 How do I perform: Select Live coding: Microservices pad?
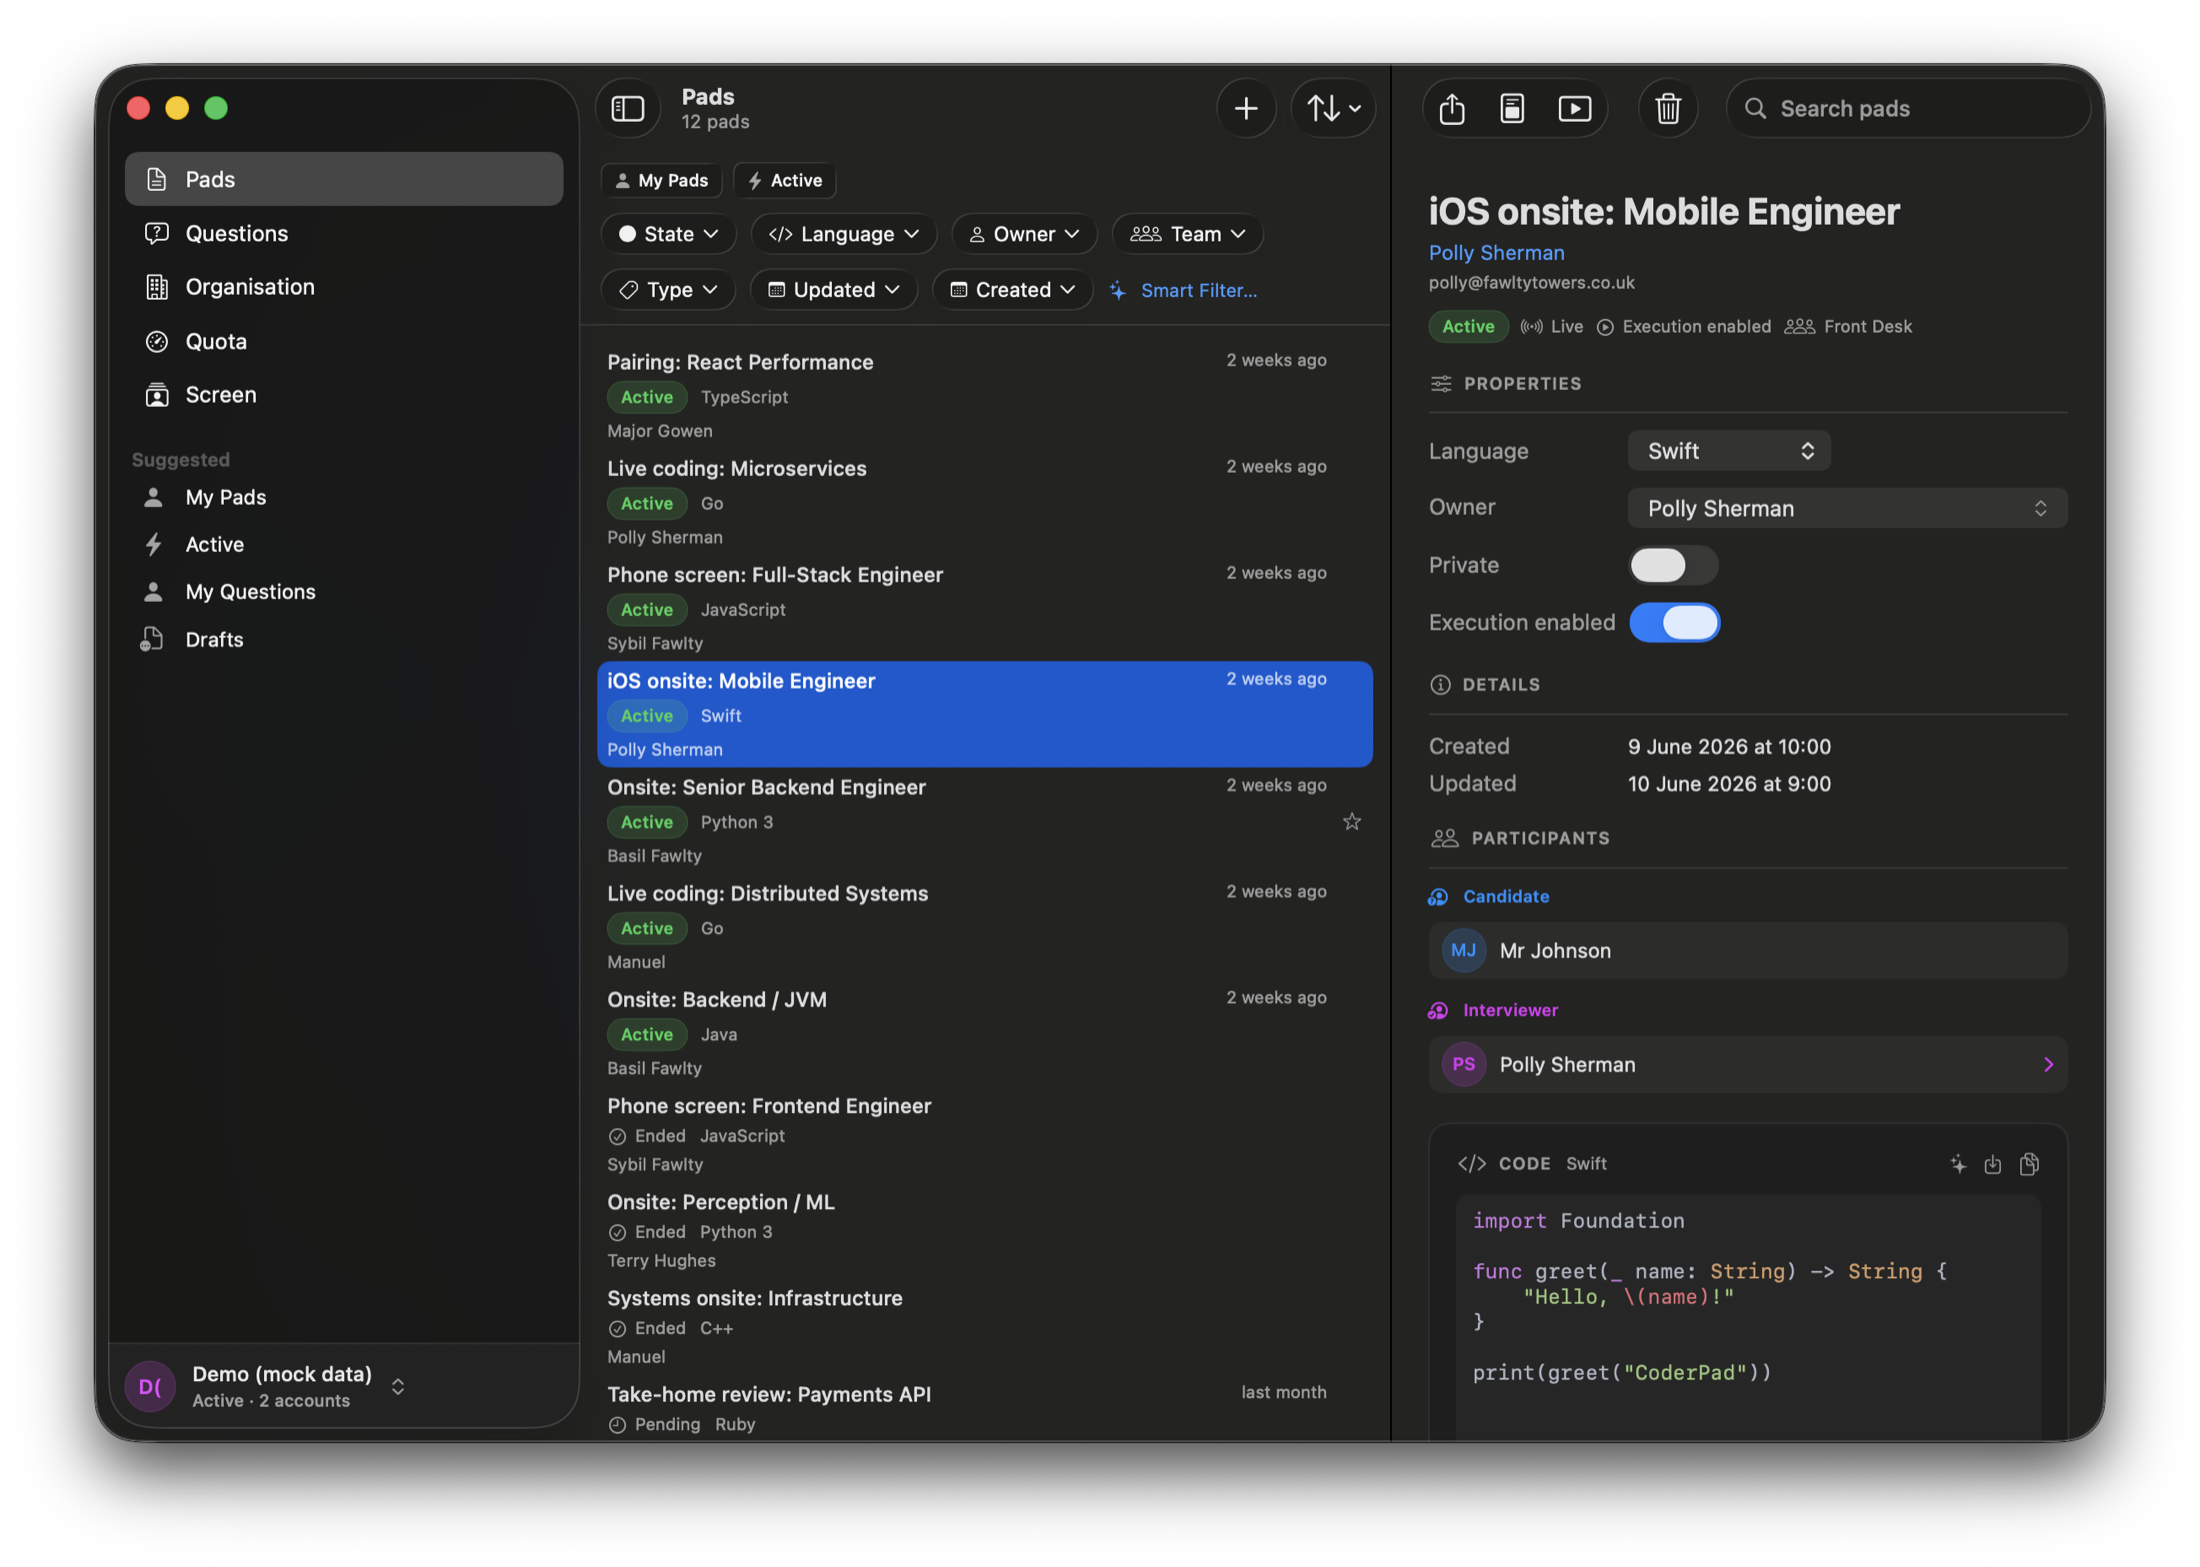point(984,502)
